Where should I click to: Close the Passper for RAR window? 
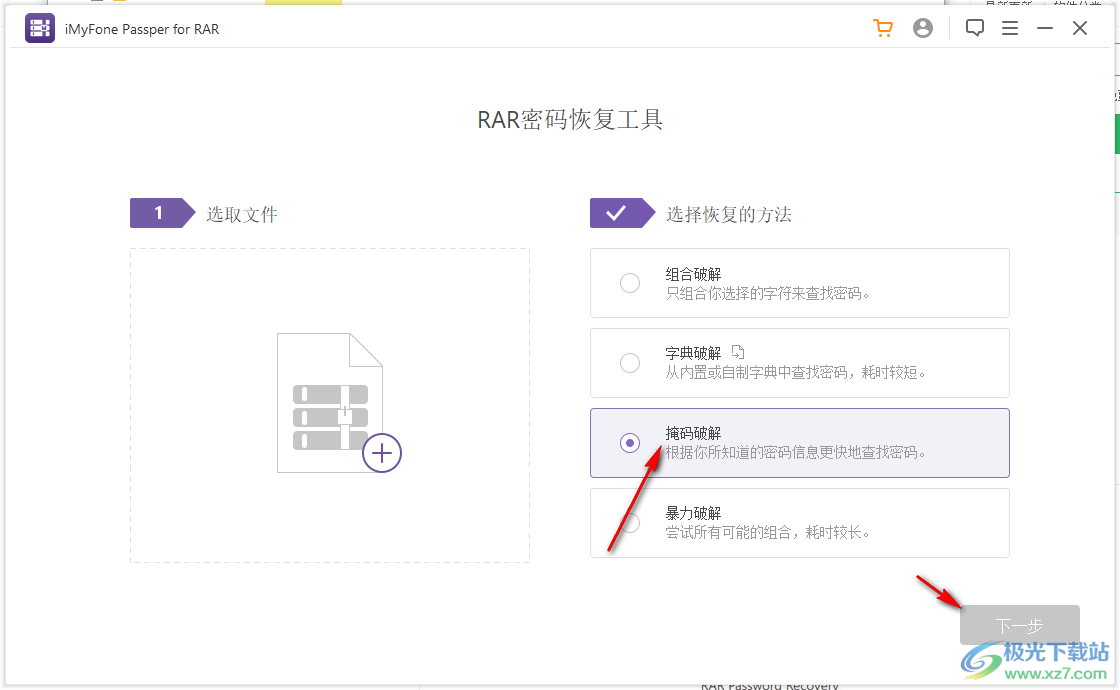click(x=1080, y=28)
